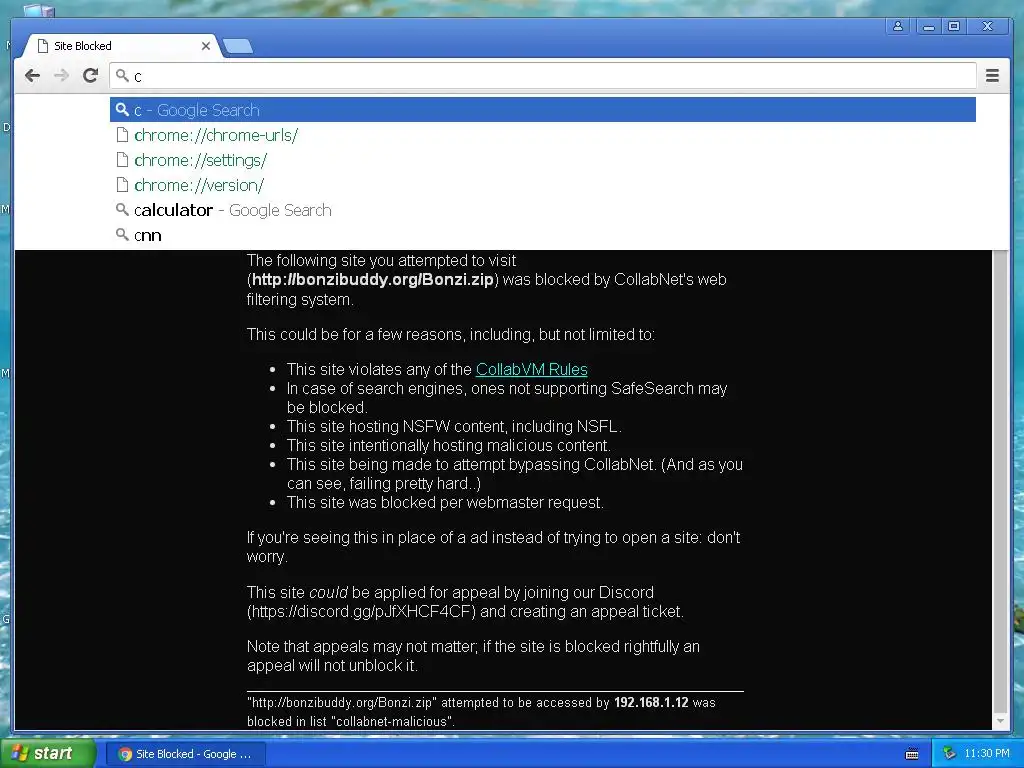
Task: Click page icon beside chrome://settings/
Action: click(122, 160)
